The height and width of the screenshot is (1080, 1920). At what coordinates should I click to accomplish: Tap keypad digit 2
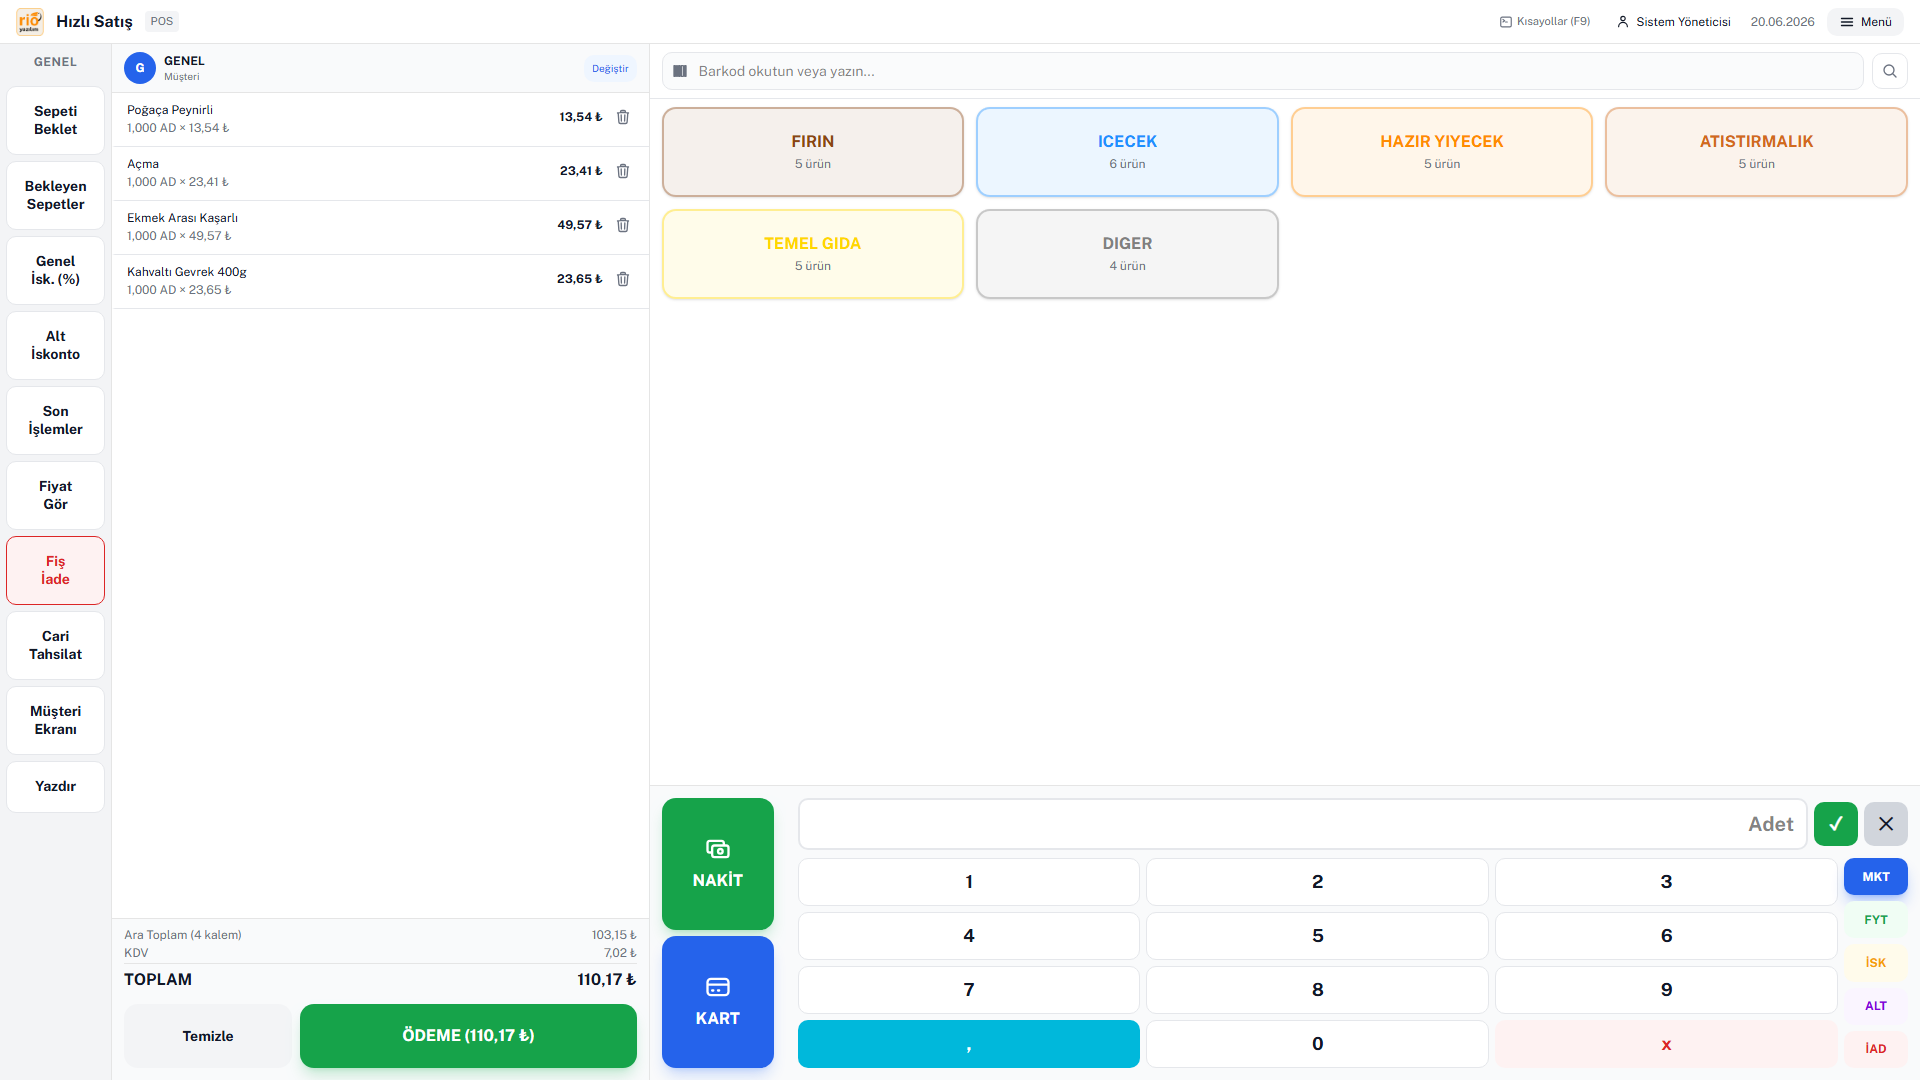tap(1317, 882)
